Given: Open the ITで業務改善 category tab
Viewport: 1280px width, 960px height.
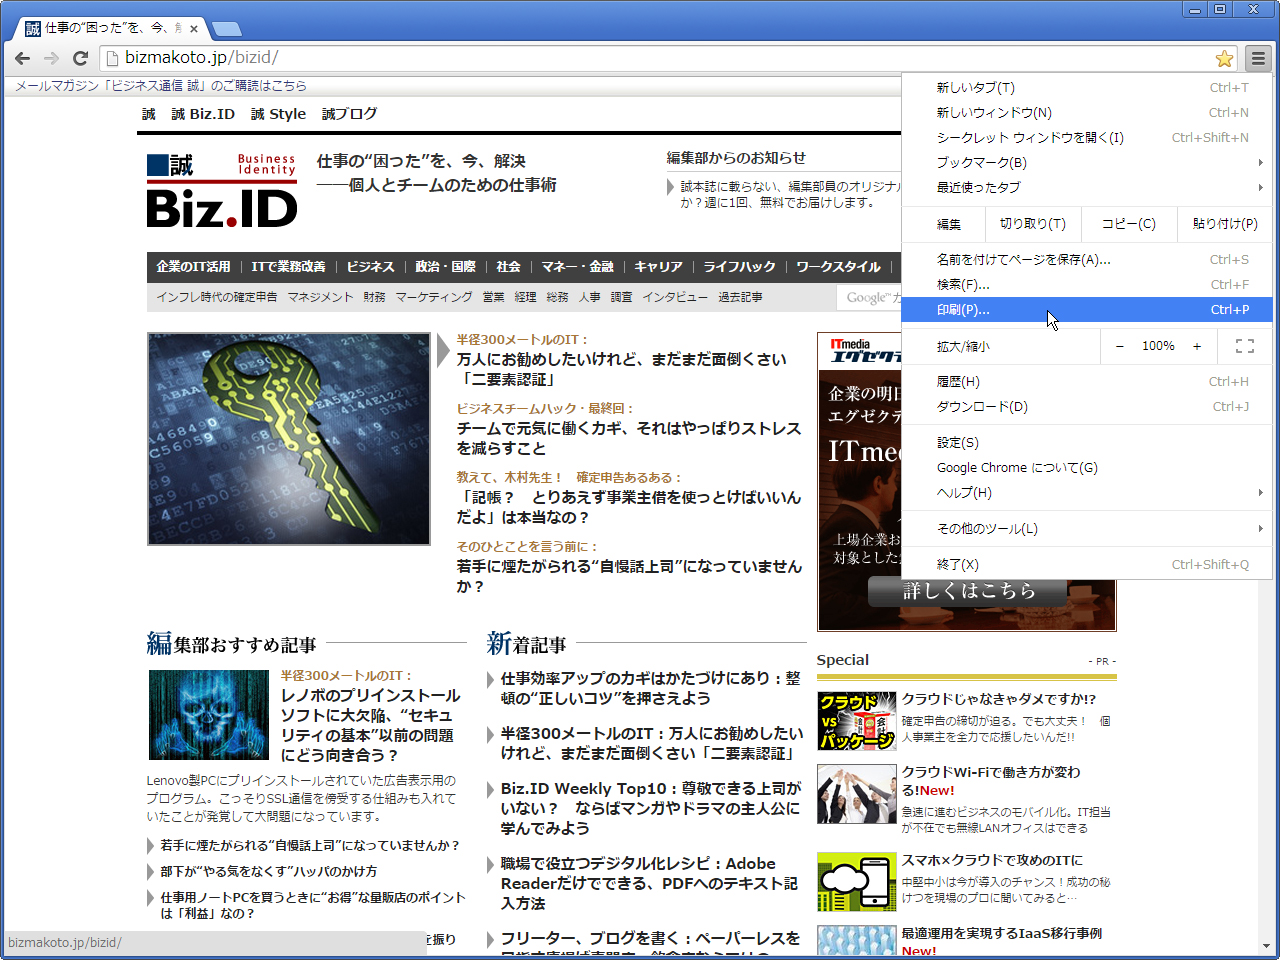Looking at the screenshot, I should point(288,267).
